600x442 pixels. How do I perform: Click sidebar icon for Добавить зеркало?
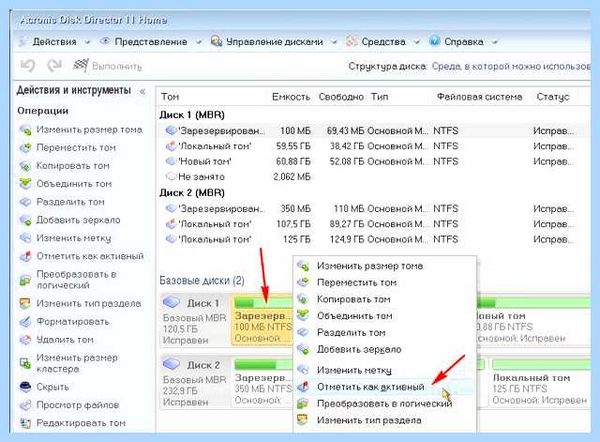[25, 220]
